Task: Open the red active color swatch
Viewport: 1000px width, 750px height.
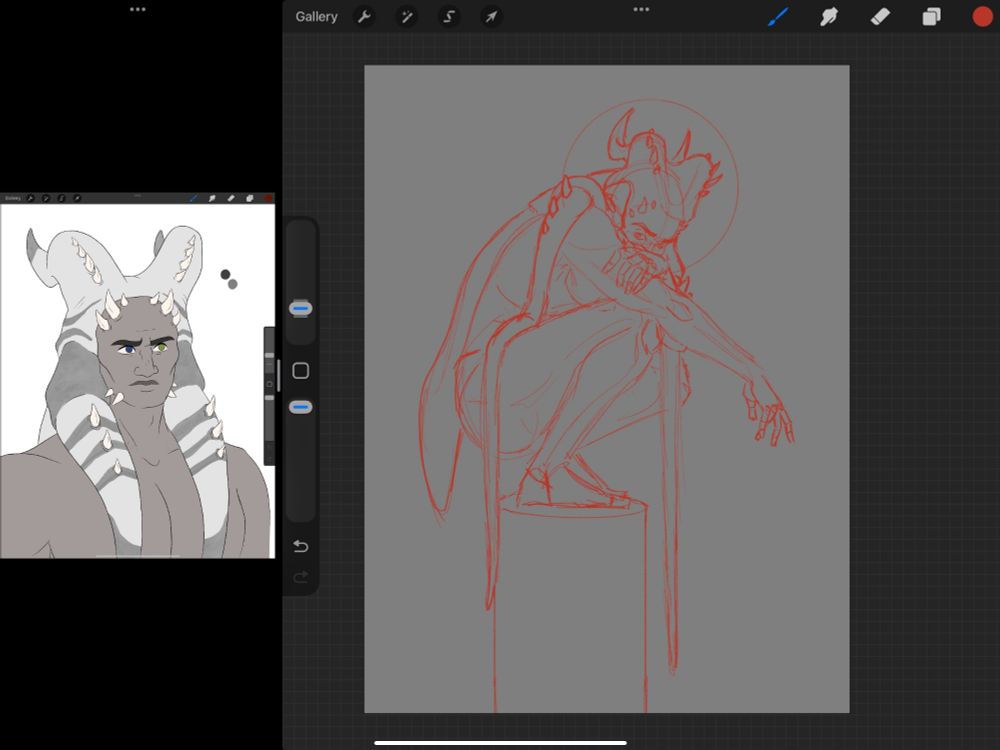Action: (x=982, y=17)
